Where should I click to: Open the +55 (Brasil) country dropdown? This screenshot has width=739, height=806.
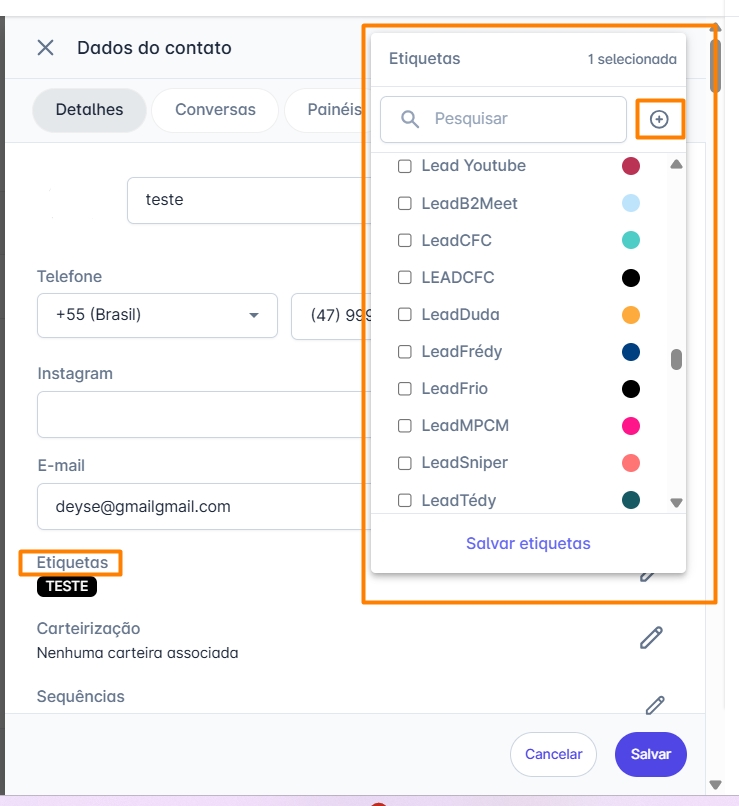(157, 315)
